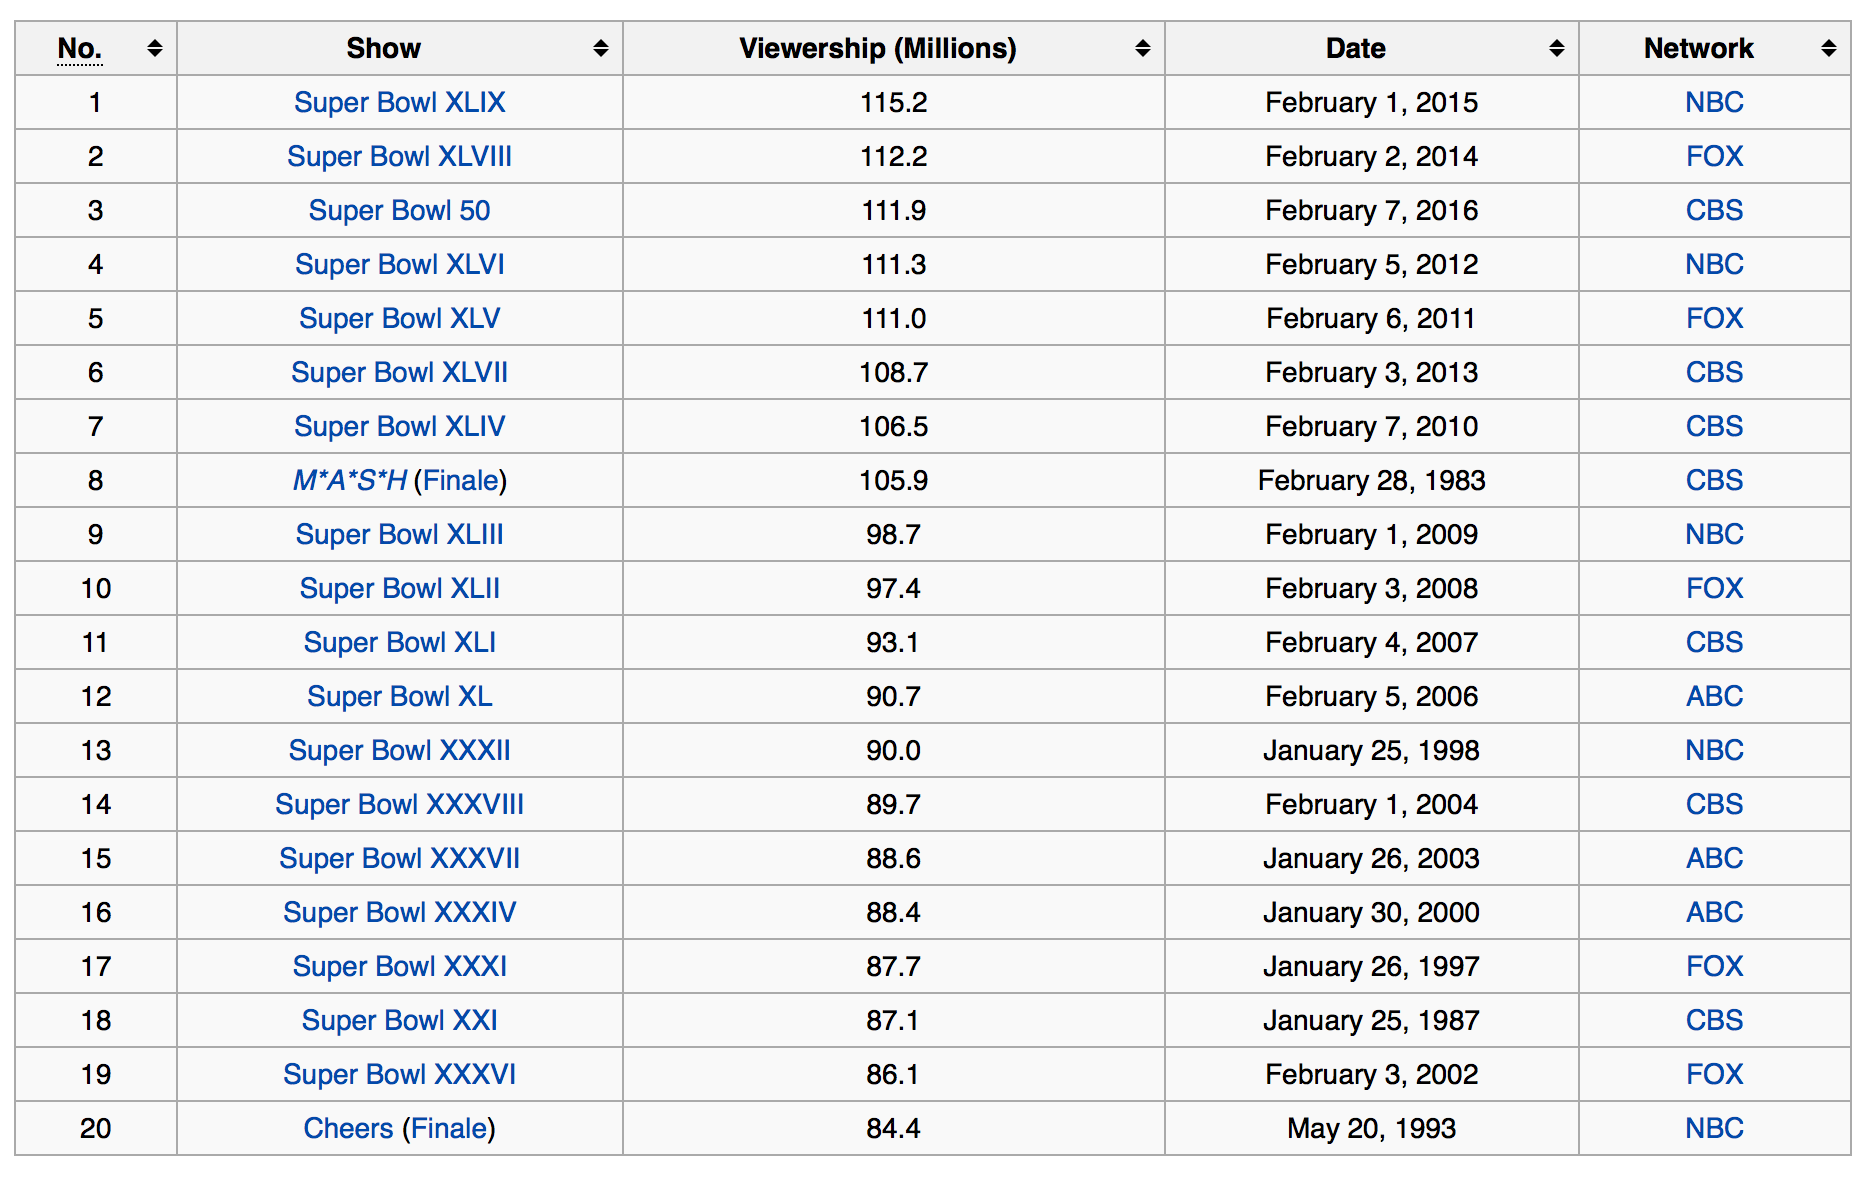Select viewership value 115.2
Image resolution: width=1868 pixels, height=1178 pixels.
pyautogui.click(x=893, y=102)
